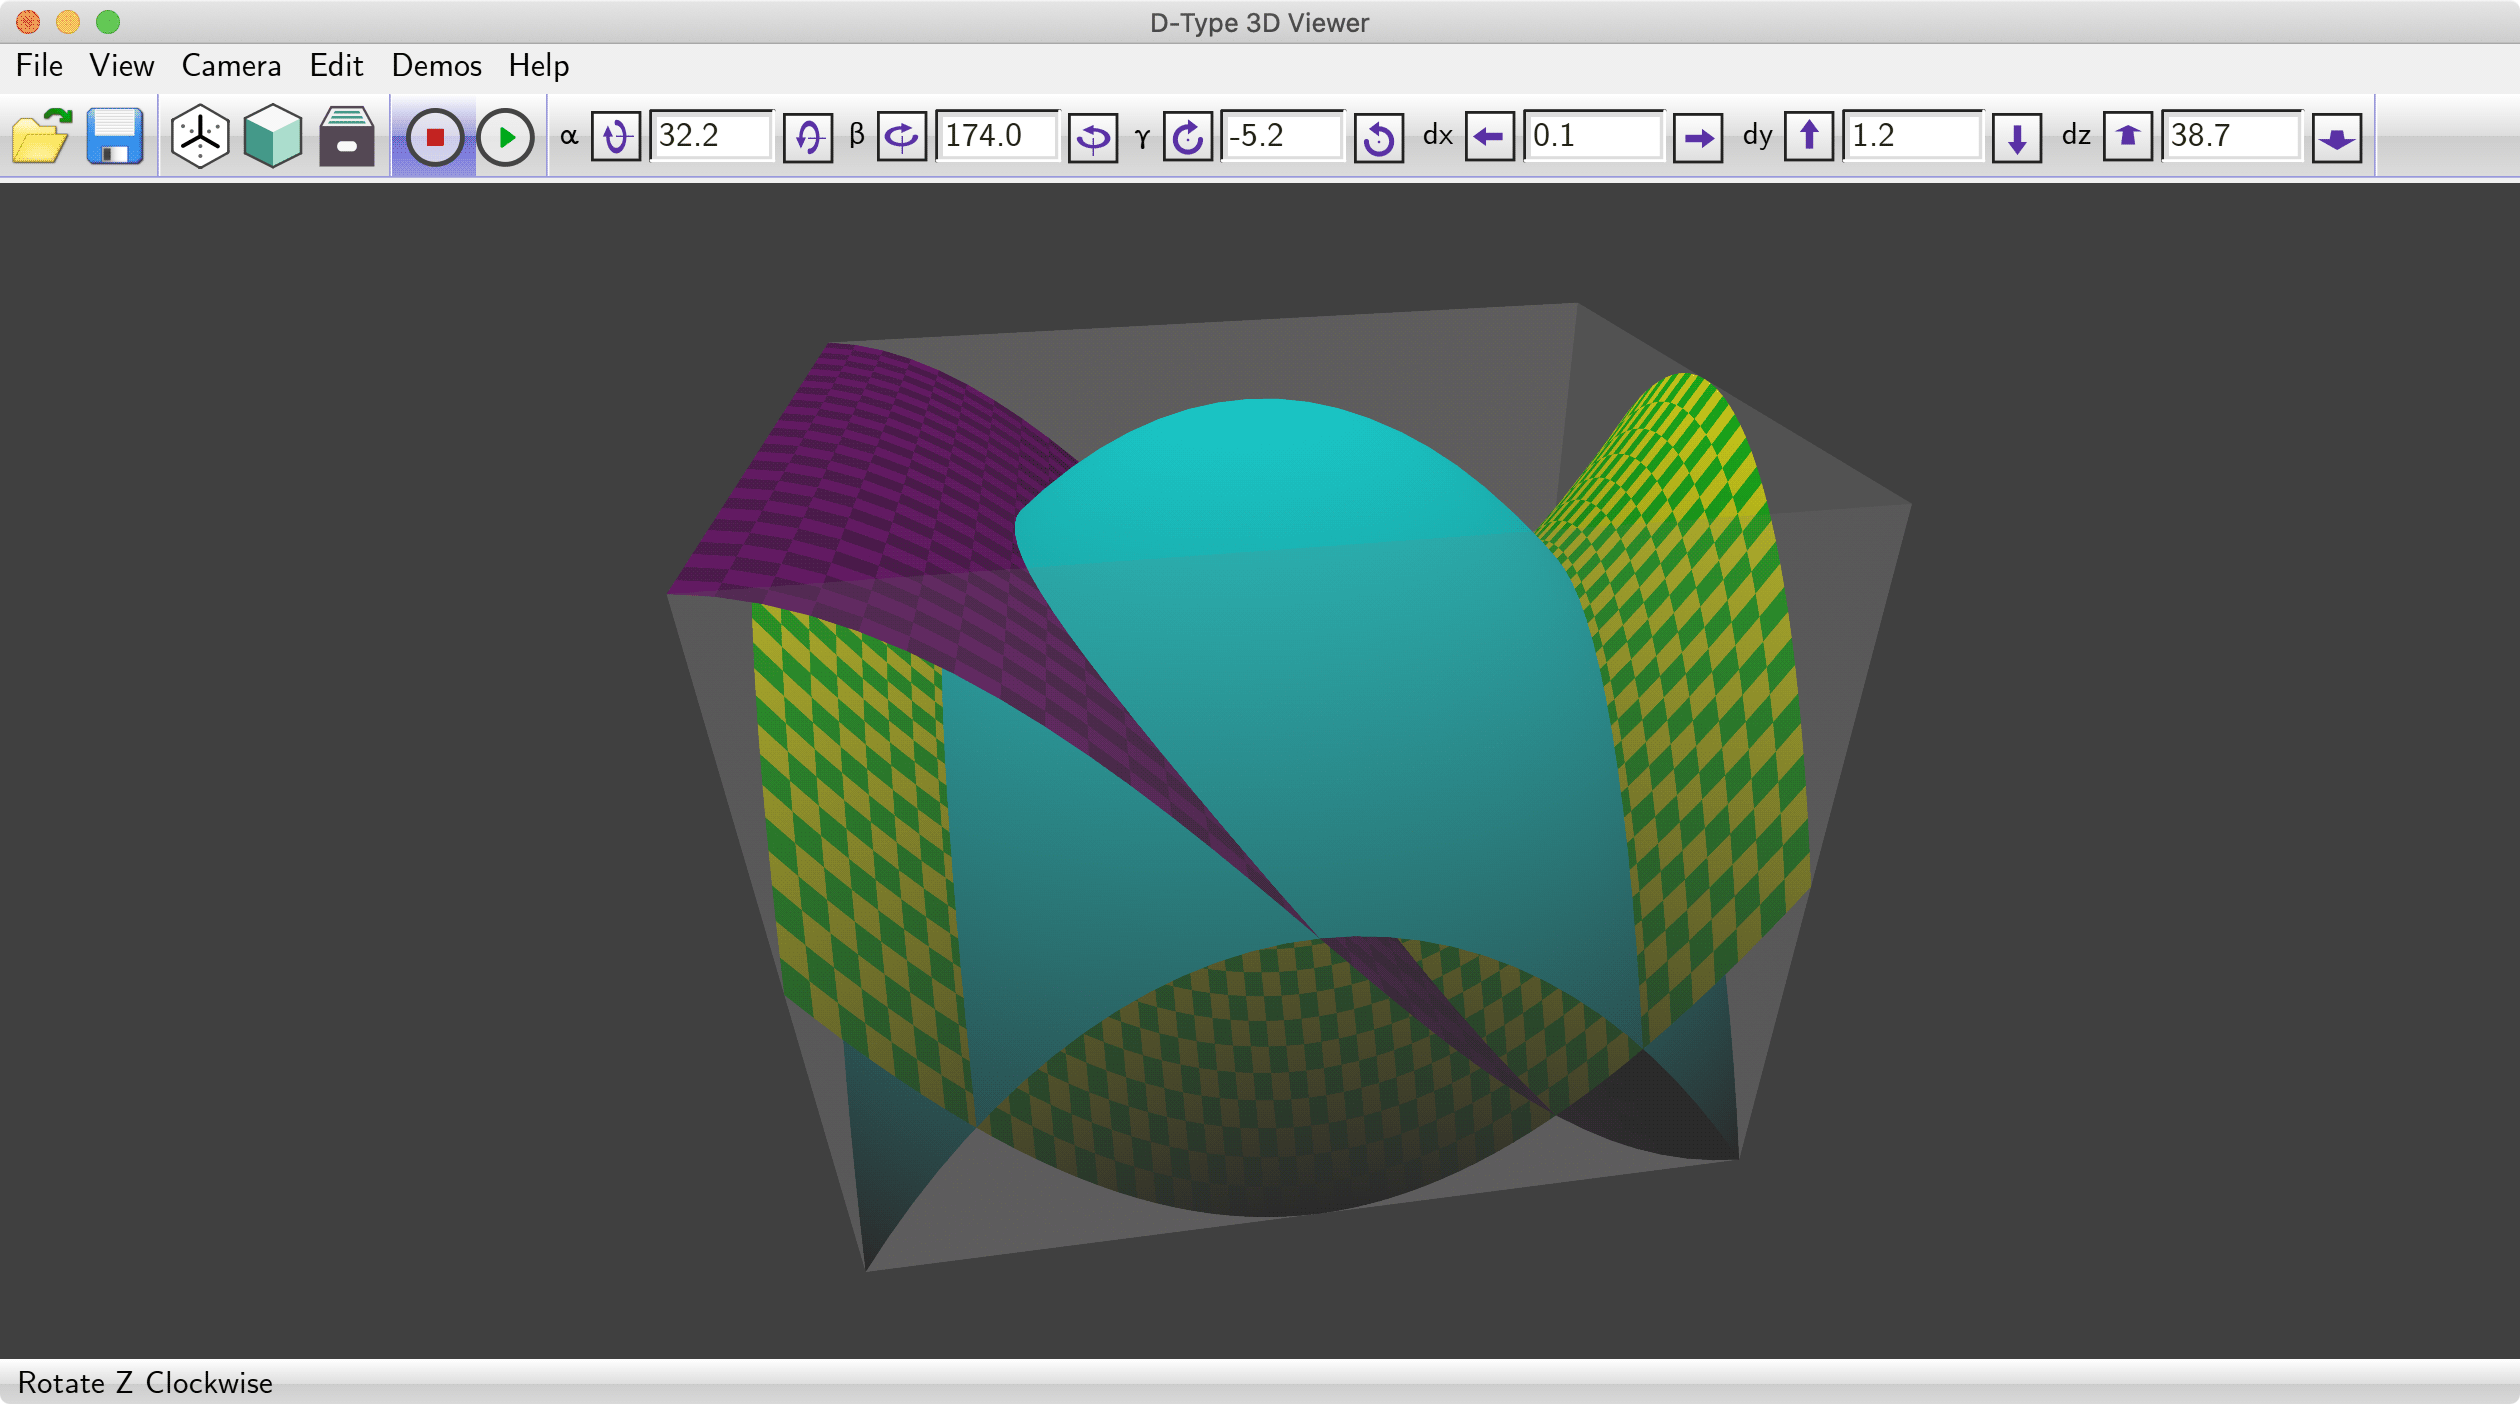Increase dz using down-arrow icon
Image resolution: width=2520 pixels, height=1404 pixels.
pos(2337,136)
